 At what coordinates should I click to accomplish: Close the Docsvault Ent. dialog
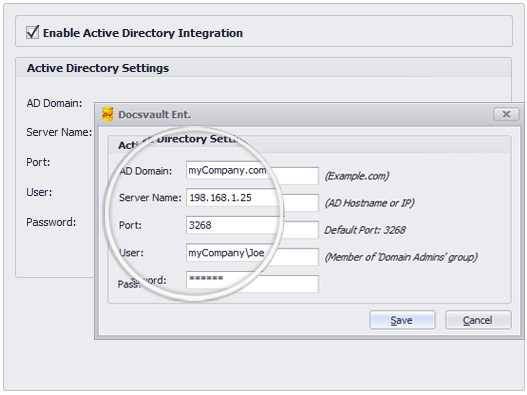pos(506,114)
